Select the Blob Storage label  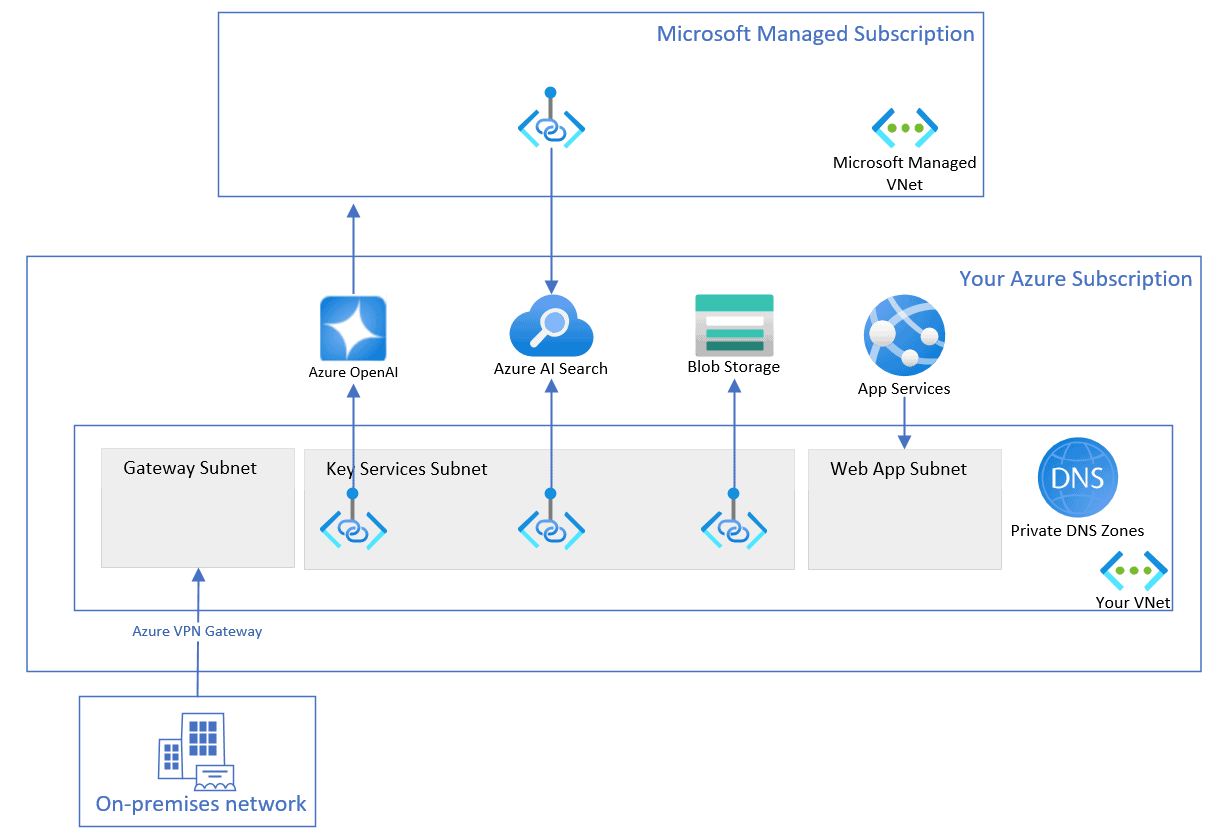pos(734,367)
